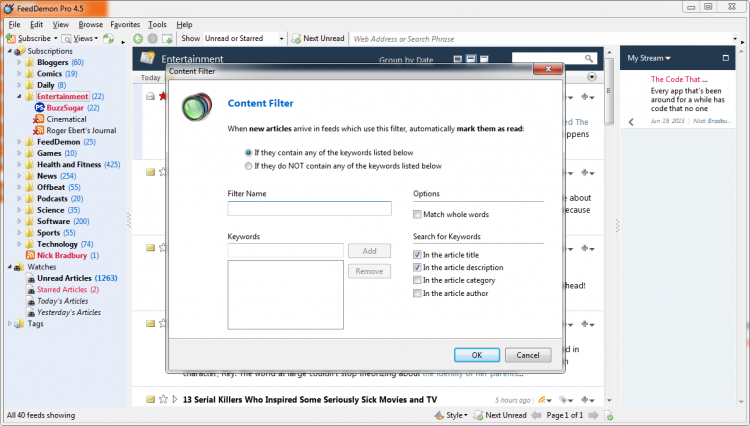Open the Help menu
Screen dimensions: 750x426
coord(184,24)
